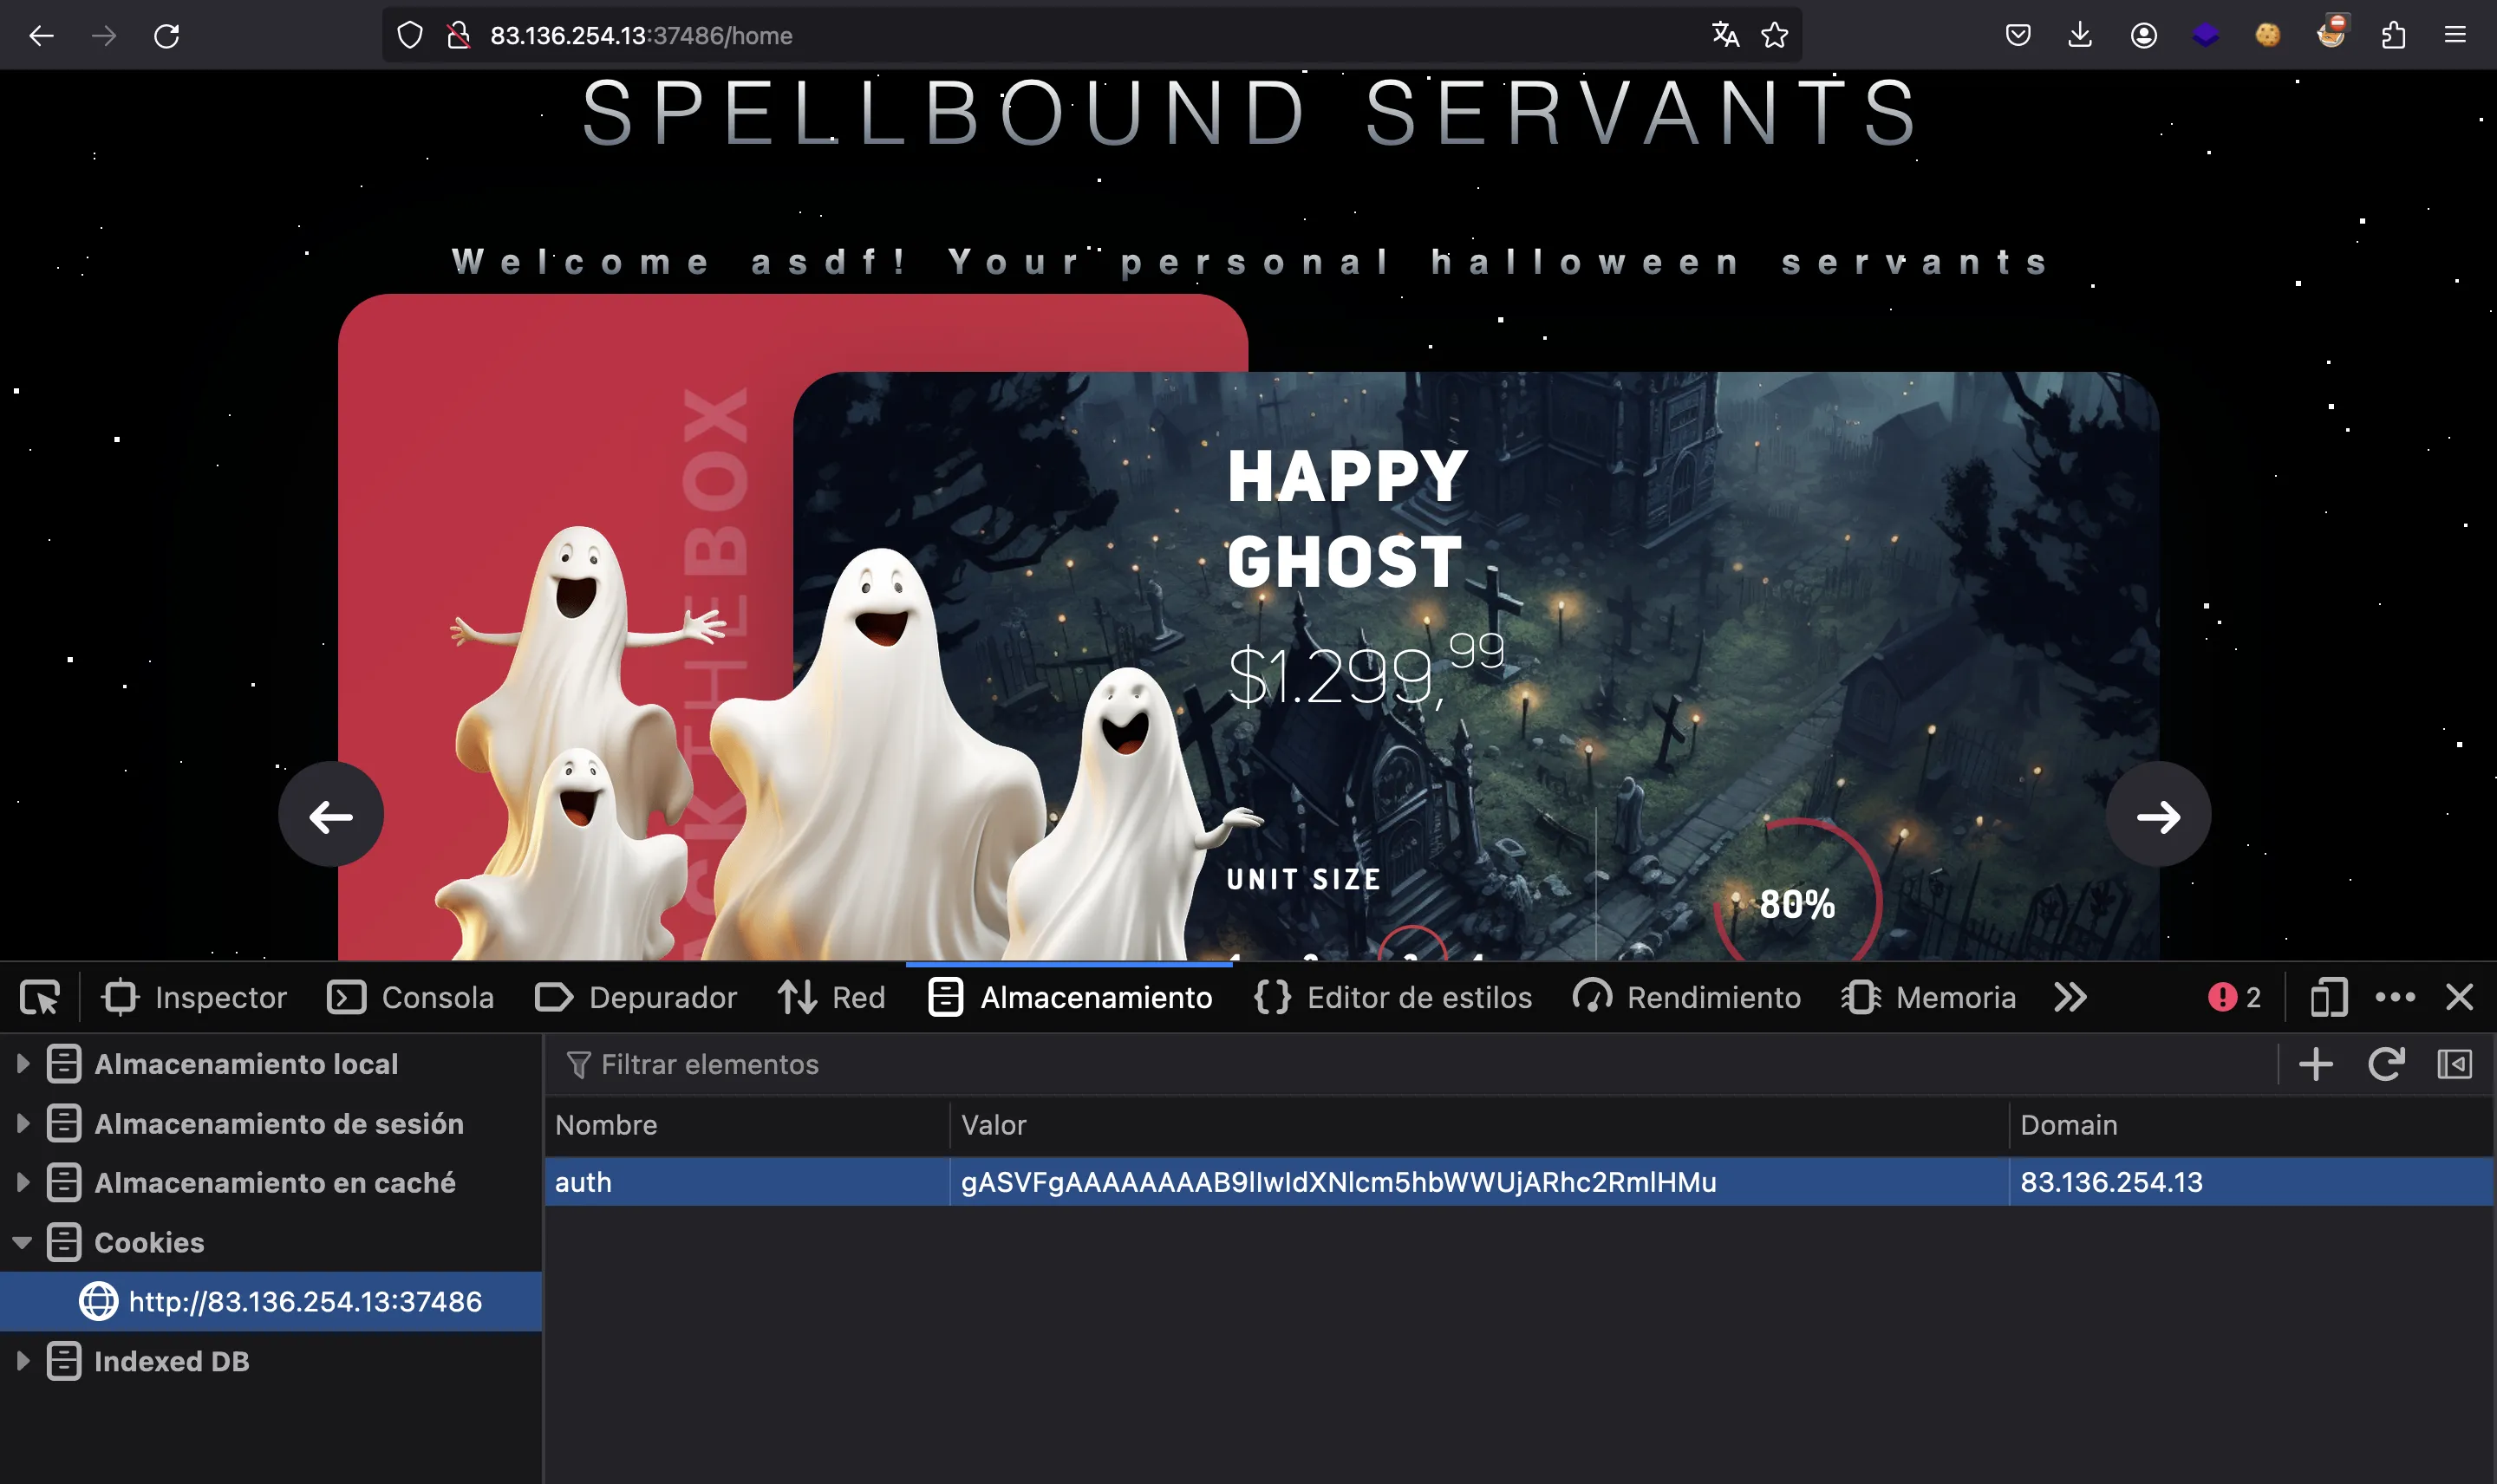Open the Depurador tab
The width and height of the screenshot is (2497, 1484).
[x=636, y=997]
